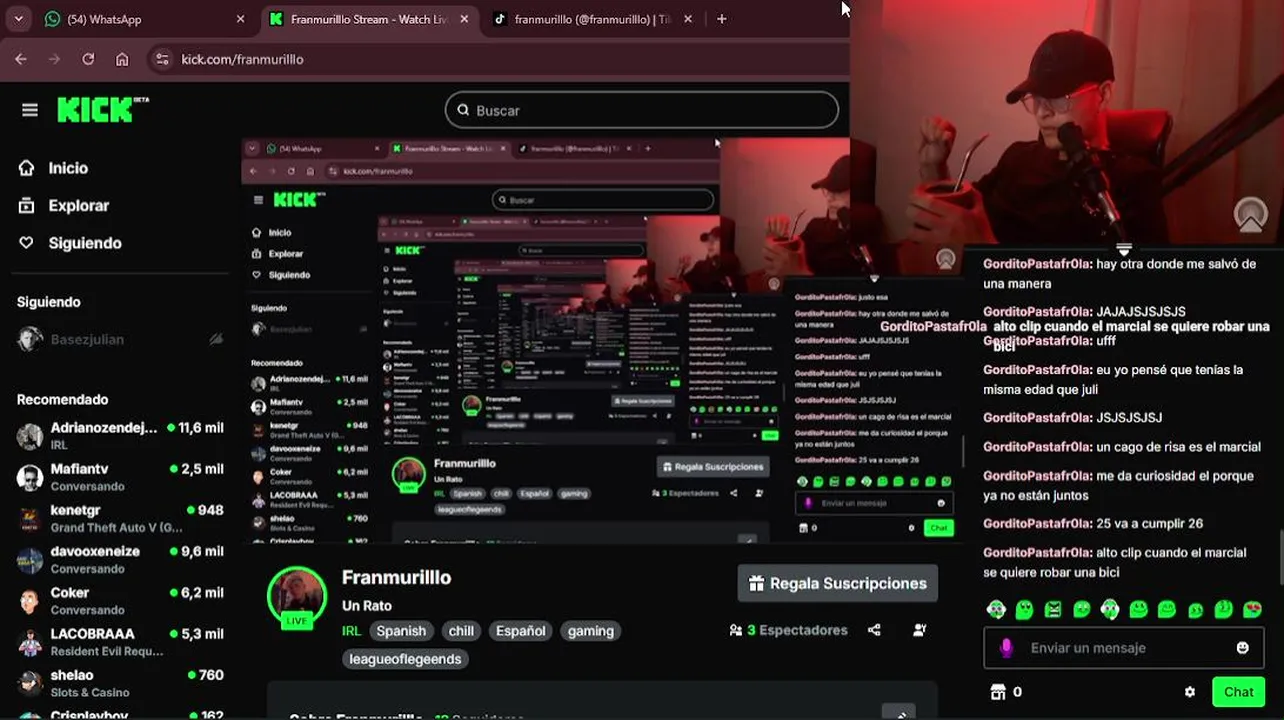Insert the heart-eyes emote
This screenshot has width=1284, height=720.
[x=1252, y=609]
